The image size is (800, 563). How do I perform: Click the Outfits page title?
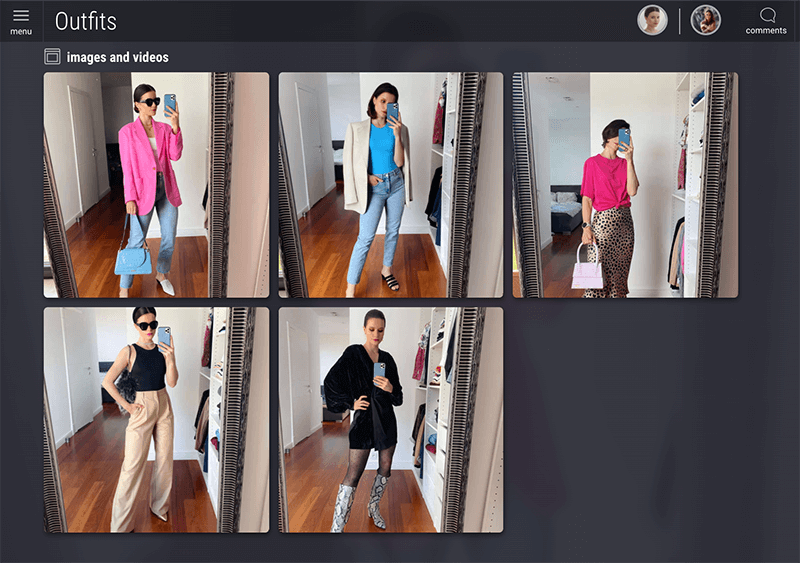(86, 21)
